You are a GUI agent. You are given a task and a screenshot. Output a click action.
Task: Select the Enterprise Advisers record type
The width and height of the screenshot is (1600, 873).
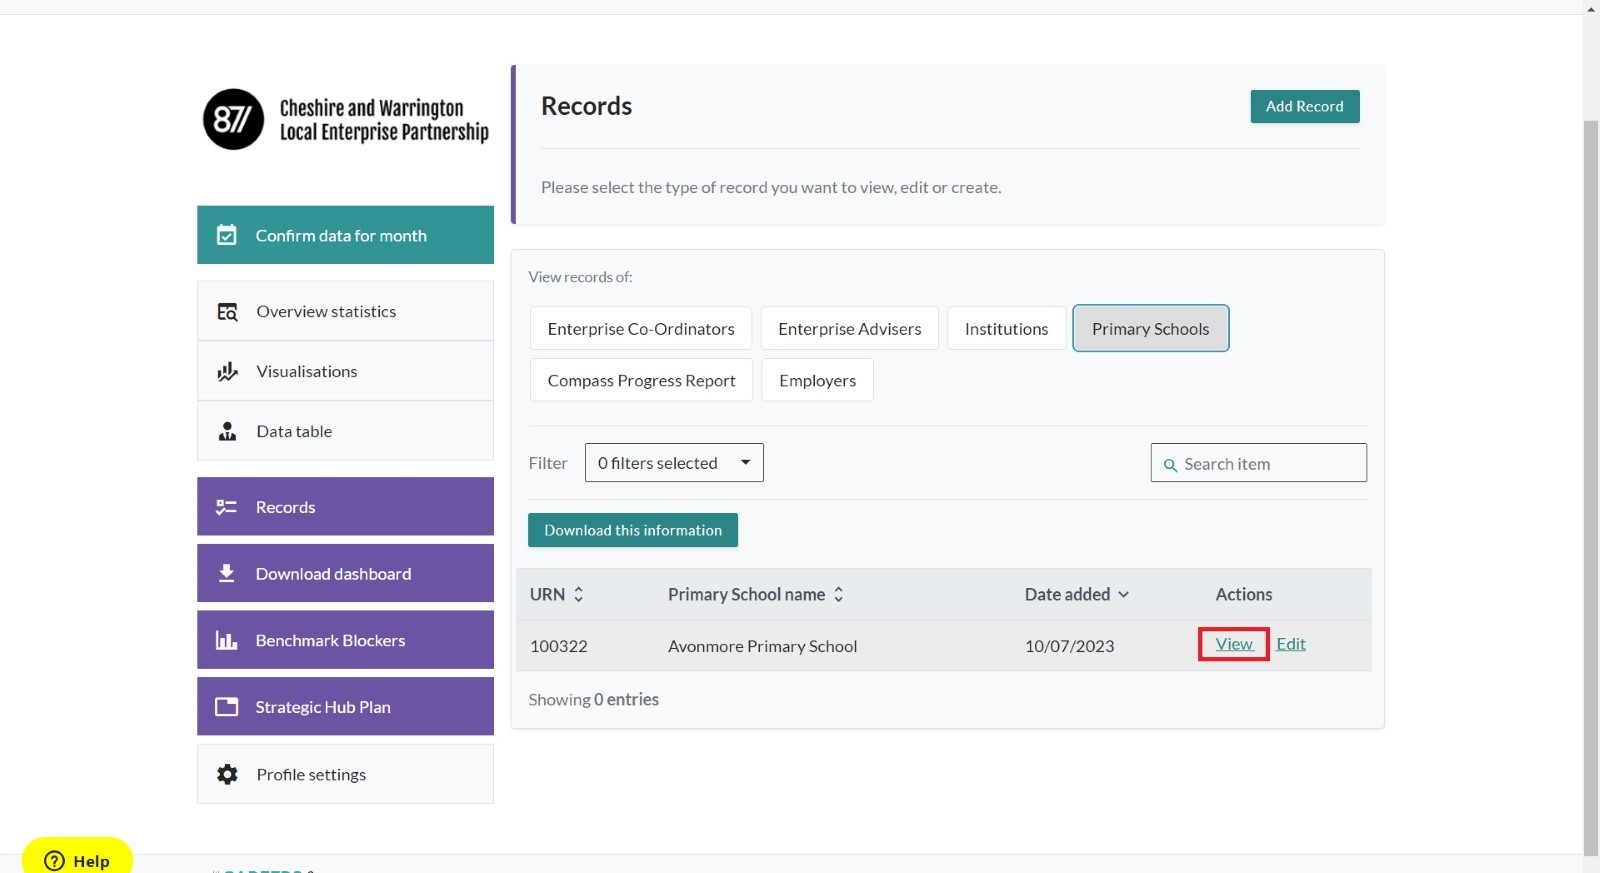(x=850, y=329)
